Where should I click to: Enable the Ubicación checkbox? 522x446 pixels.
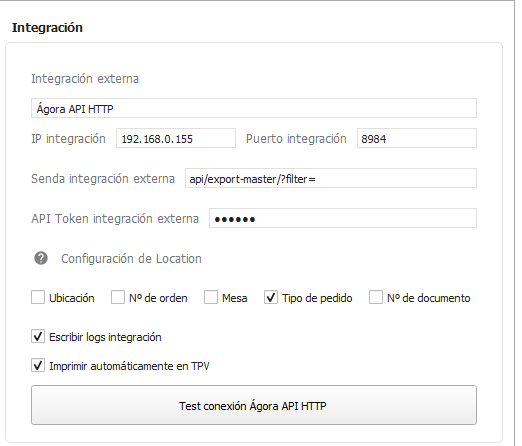38,297
